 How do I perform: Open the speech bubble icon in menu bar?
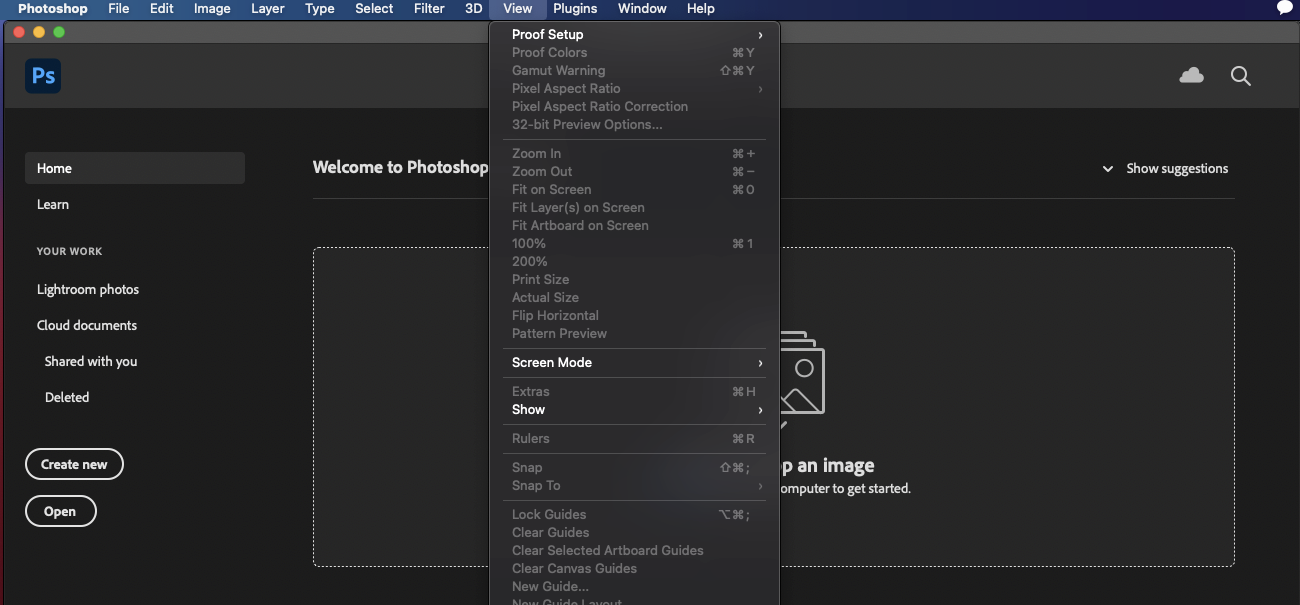pyautogui.click(x=1285, y=8)
